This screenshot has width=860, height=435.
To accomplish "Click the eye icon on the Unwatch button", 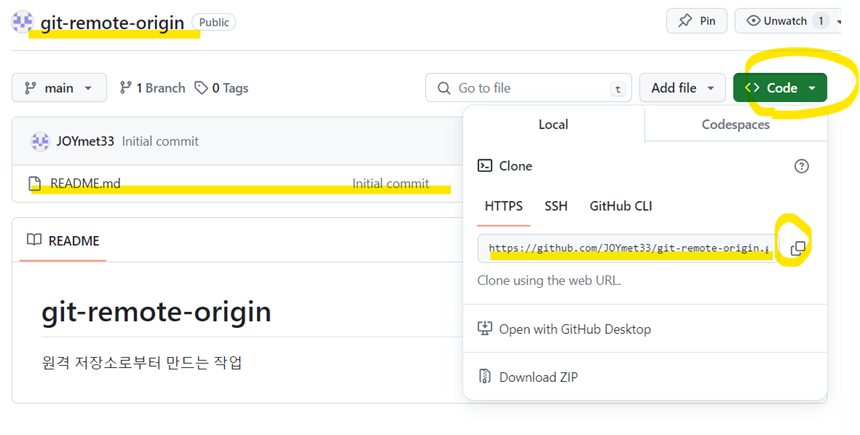I will (x=754, y=21).
